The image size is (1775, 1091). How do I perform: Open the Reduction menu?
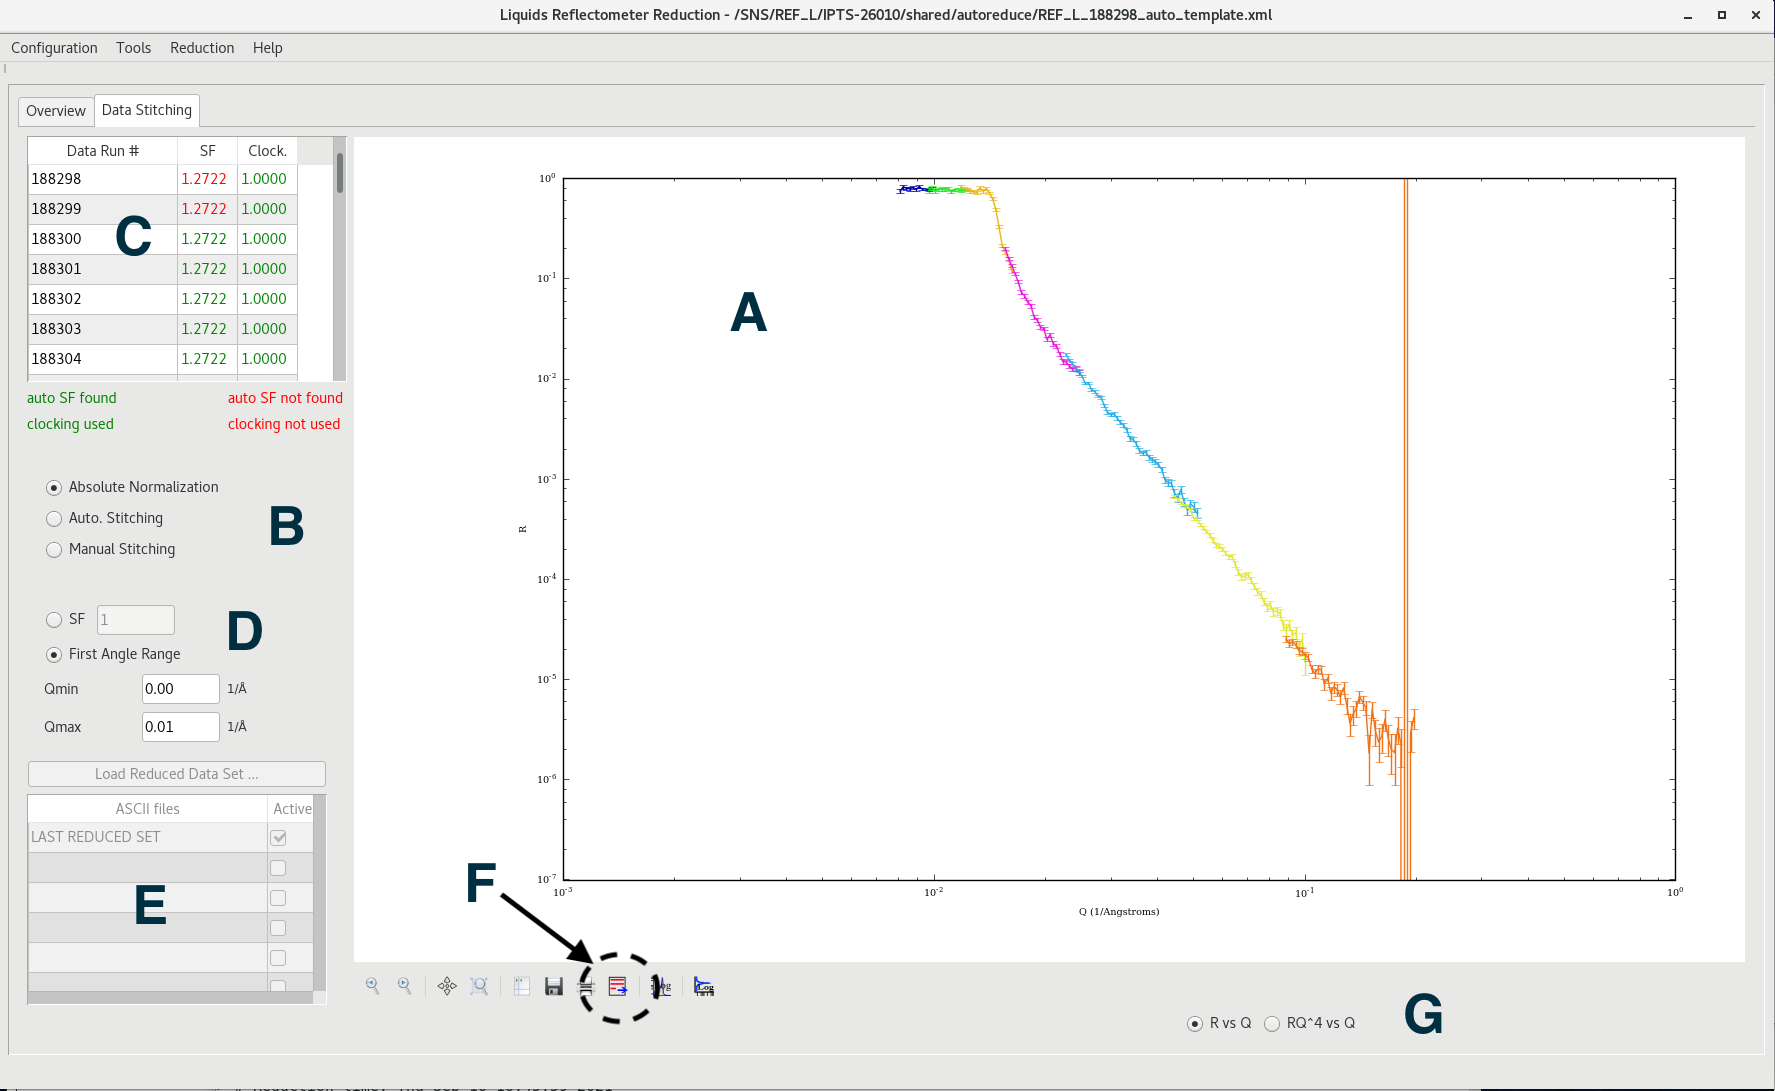click(x=202, y=48)
